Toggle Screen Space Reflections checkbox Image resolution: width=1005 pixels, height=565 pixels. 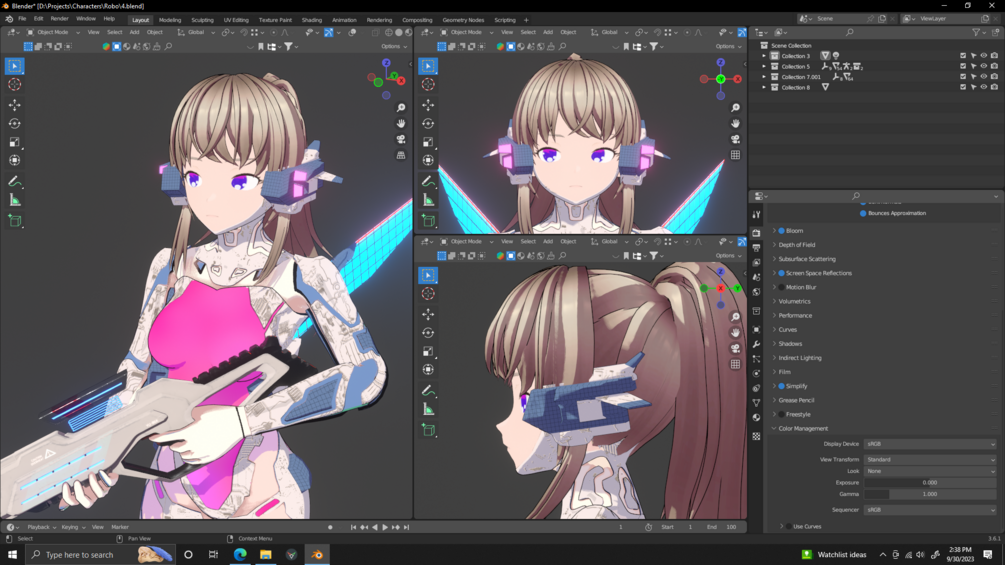coord(781,273)
